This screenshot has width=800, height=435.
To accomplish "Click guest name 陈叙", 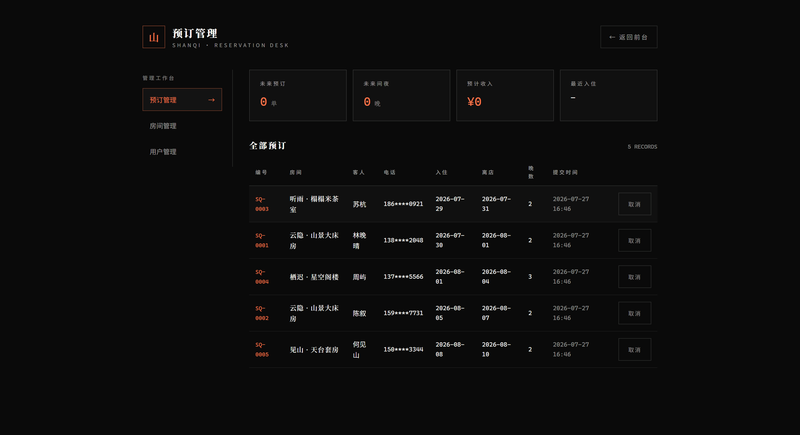I will [x=359, y=313].
